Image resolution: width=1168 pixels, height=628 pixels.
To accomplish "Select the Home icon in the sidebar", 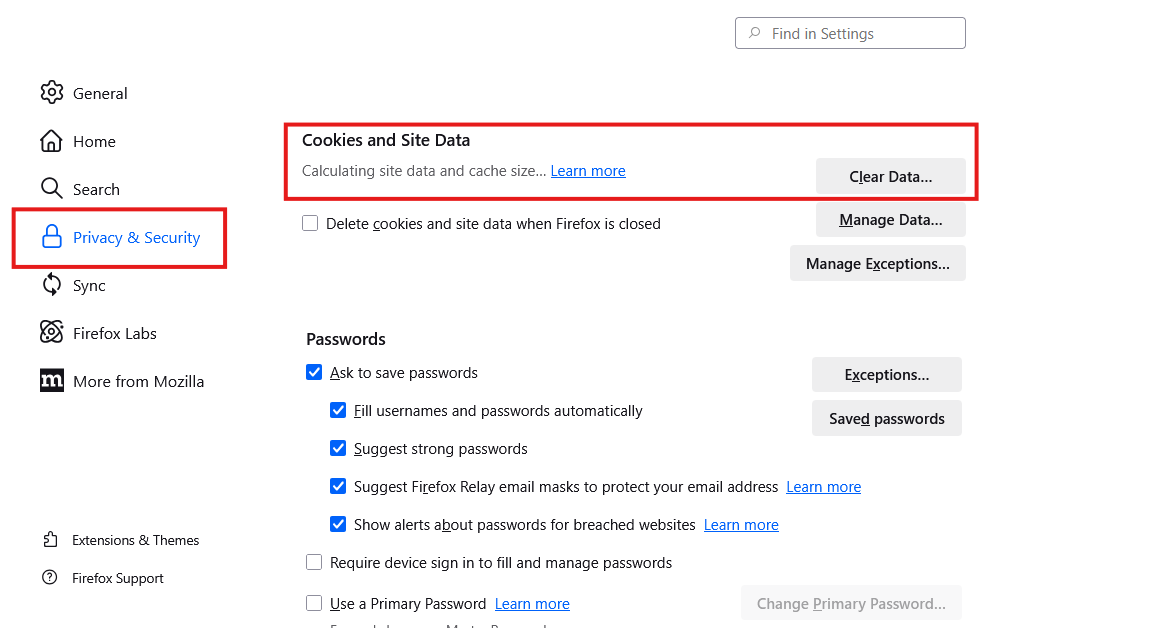I will pos(52,140).
